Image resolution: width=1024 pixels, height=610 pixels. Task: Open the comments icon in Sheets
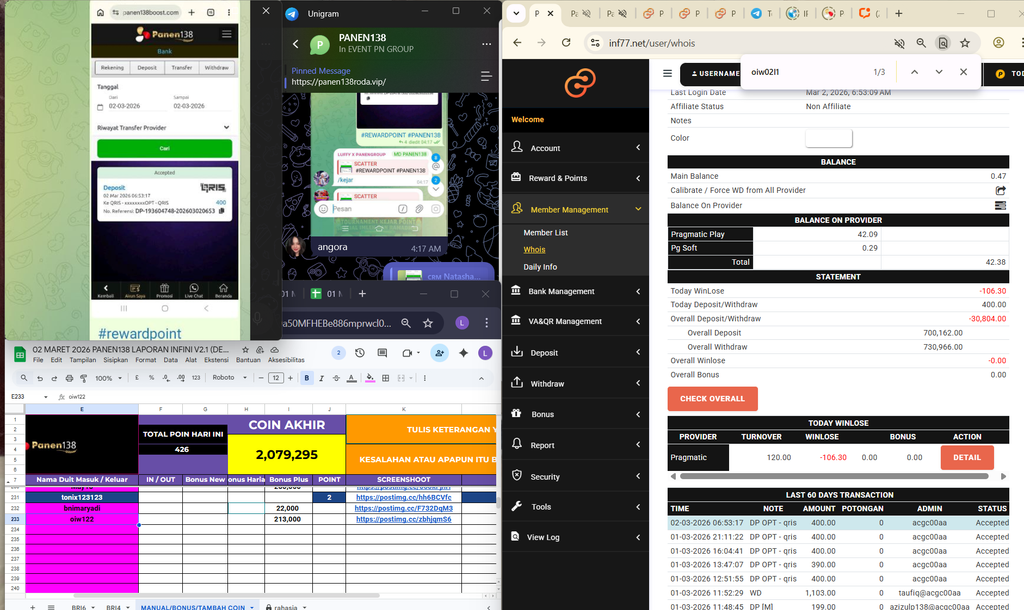point(383,353)
